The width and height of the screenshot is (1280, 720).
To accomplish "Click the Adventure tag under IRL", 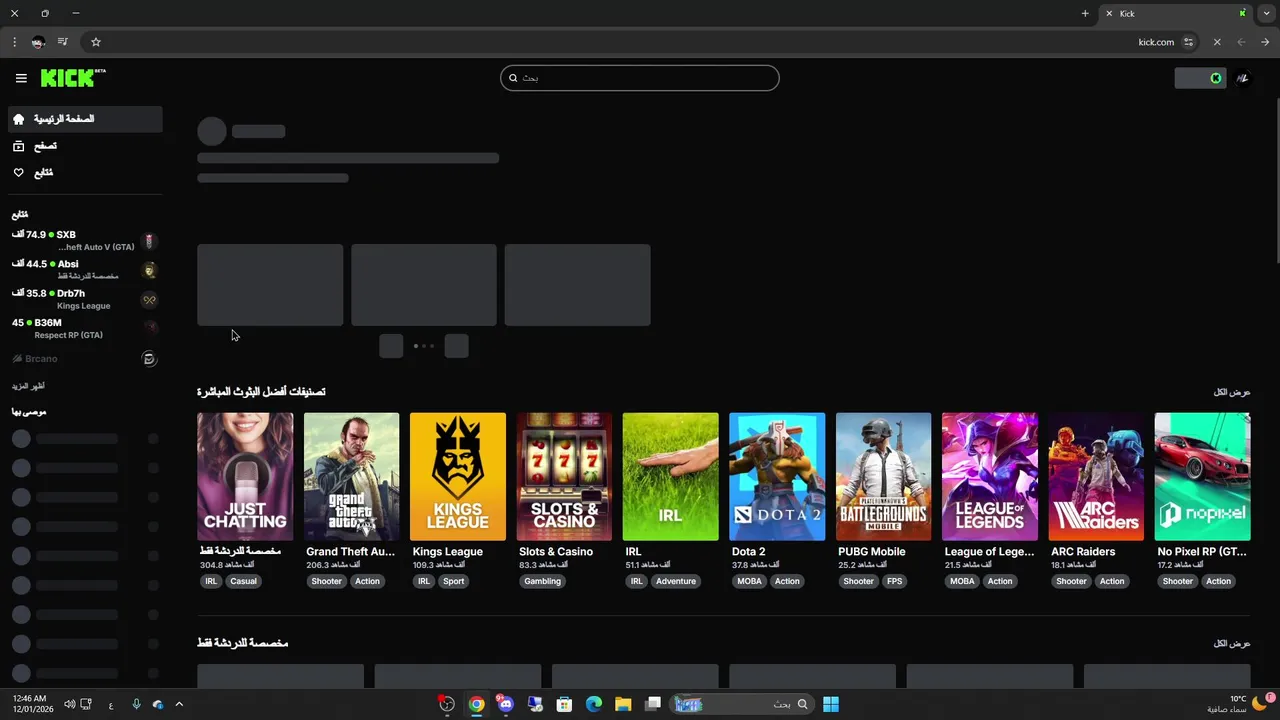I will tap(676, 581).
